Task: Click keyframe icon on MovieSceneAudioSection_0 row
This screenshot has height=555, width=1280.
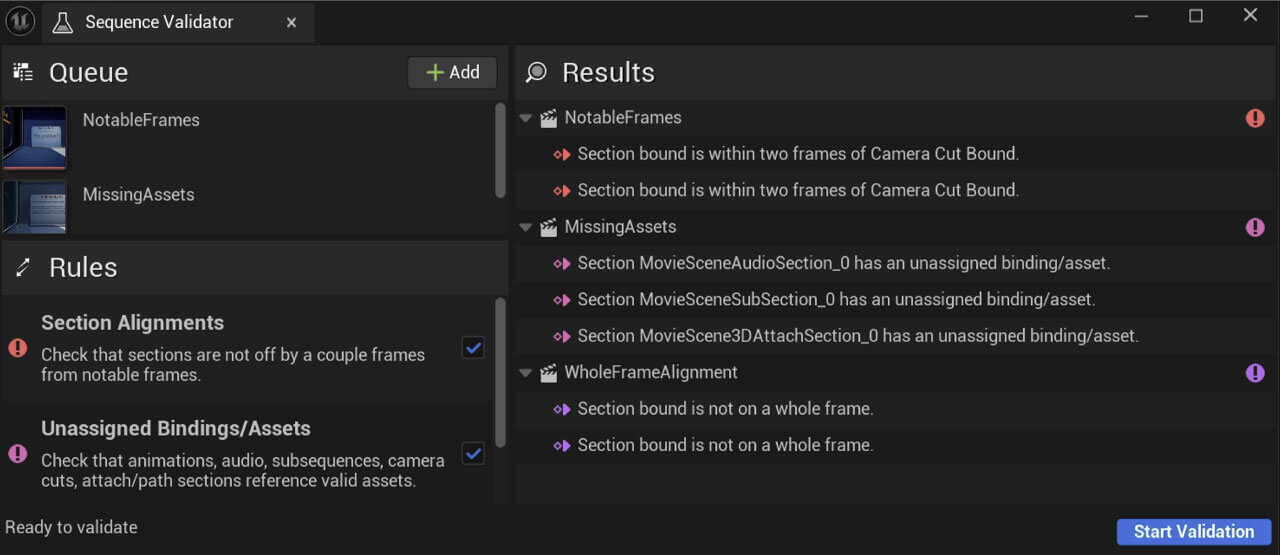Action: click(x=562, y=264)
